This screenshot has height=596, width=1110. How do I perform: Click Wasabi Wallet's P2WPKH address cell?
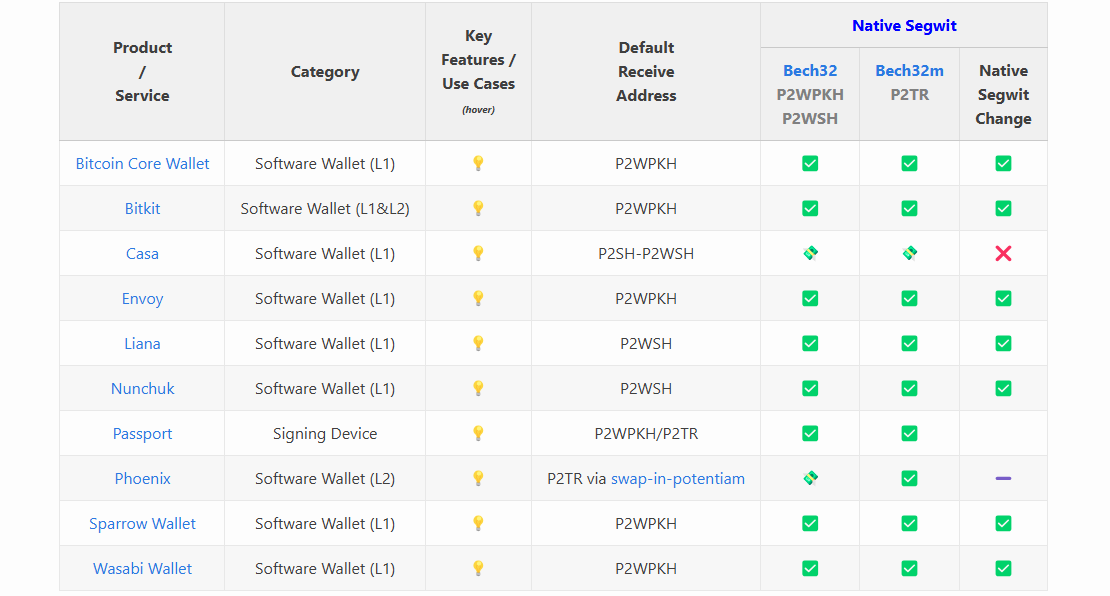coord(646,568)
